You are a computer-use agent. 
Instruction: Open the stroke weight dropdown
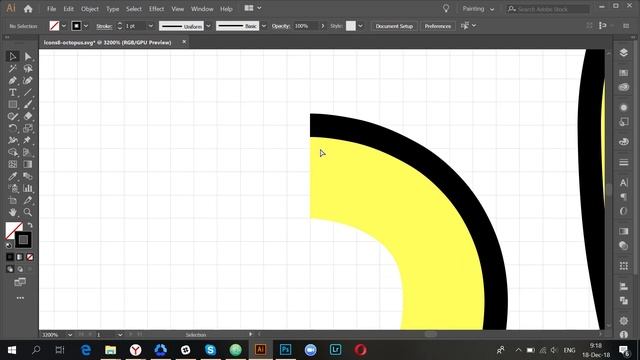tap(151, 26)
